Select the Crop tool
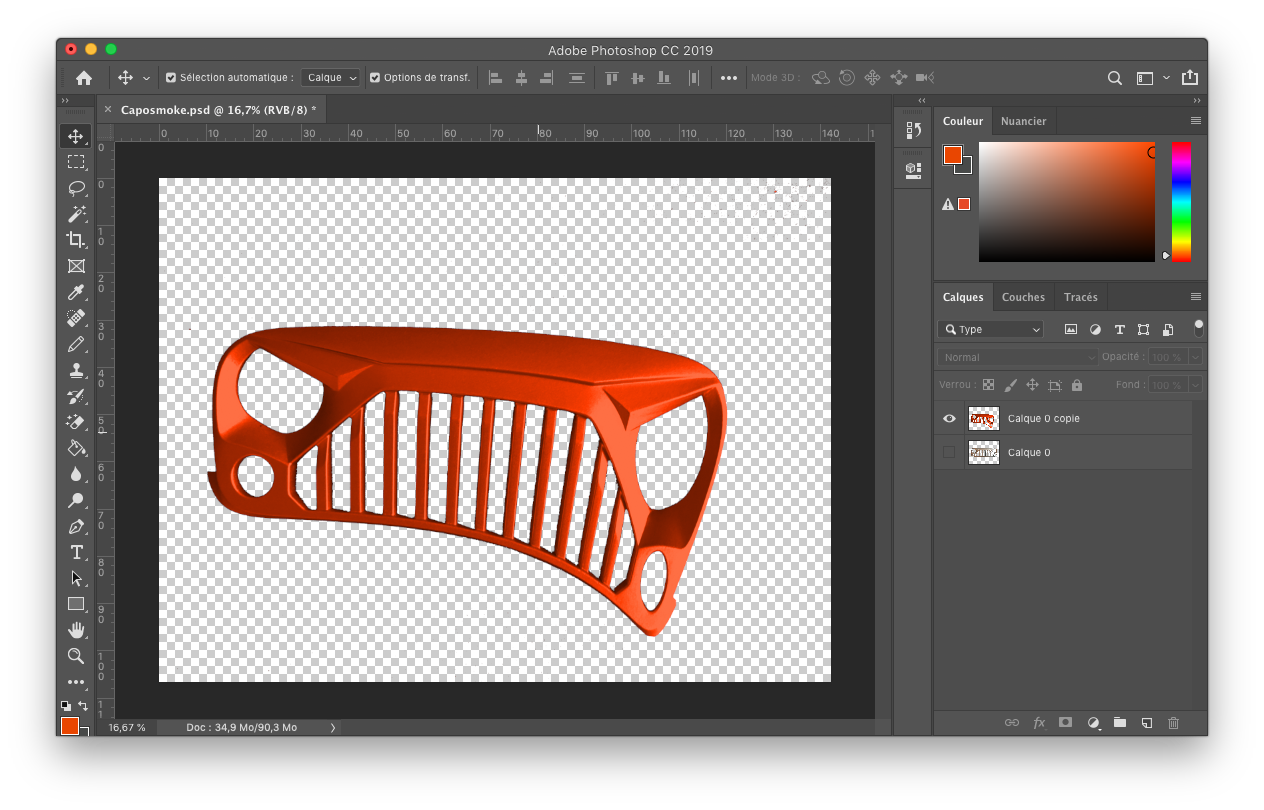Image resolution: width=1264 pixels, height=810 pixels. tap(76, 240)
